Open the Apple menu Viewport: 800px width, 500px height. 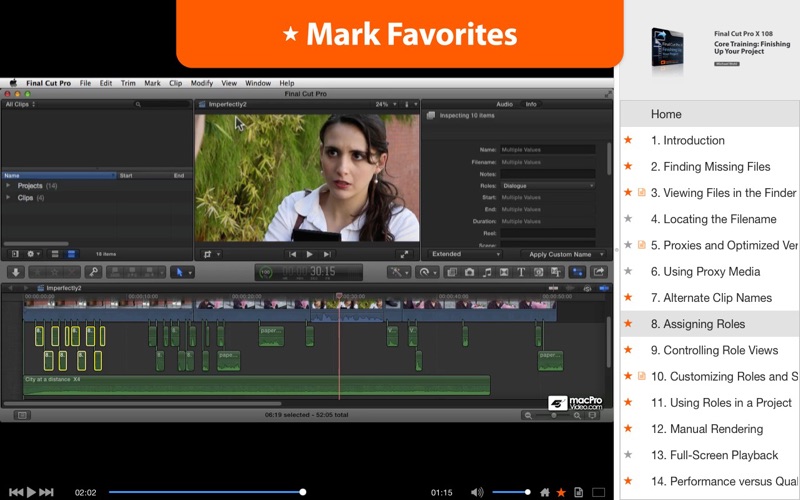13,83
